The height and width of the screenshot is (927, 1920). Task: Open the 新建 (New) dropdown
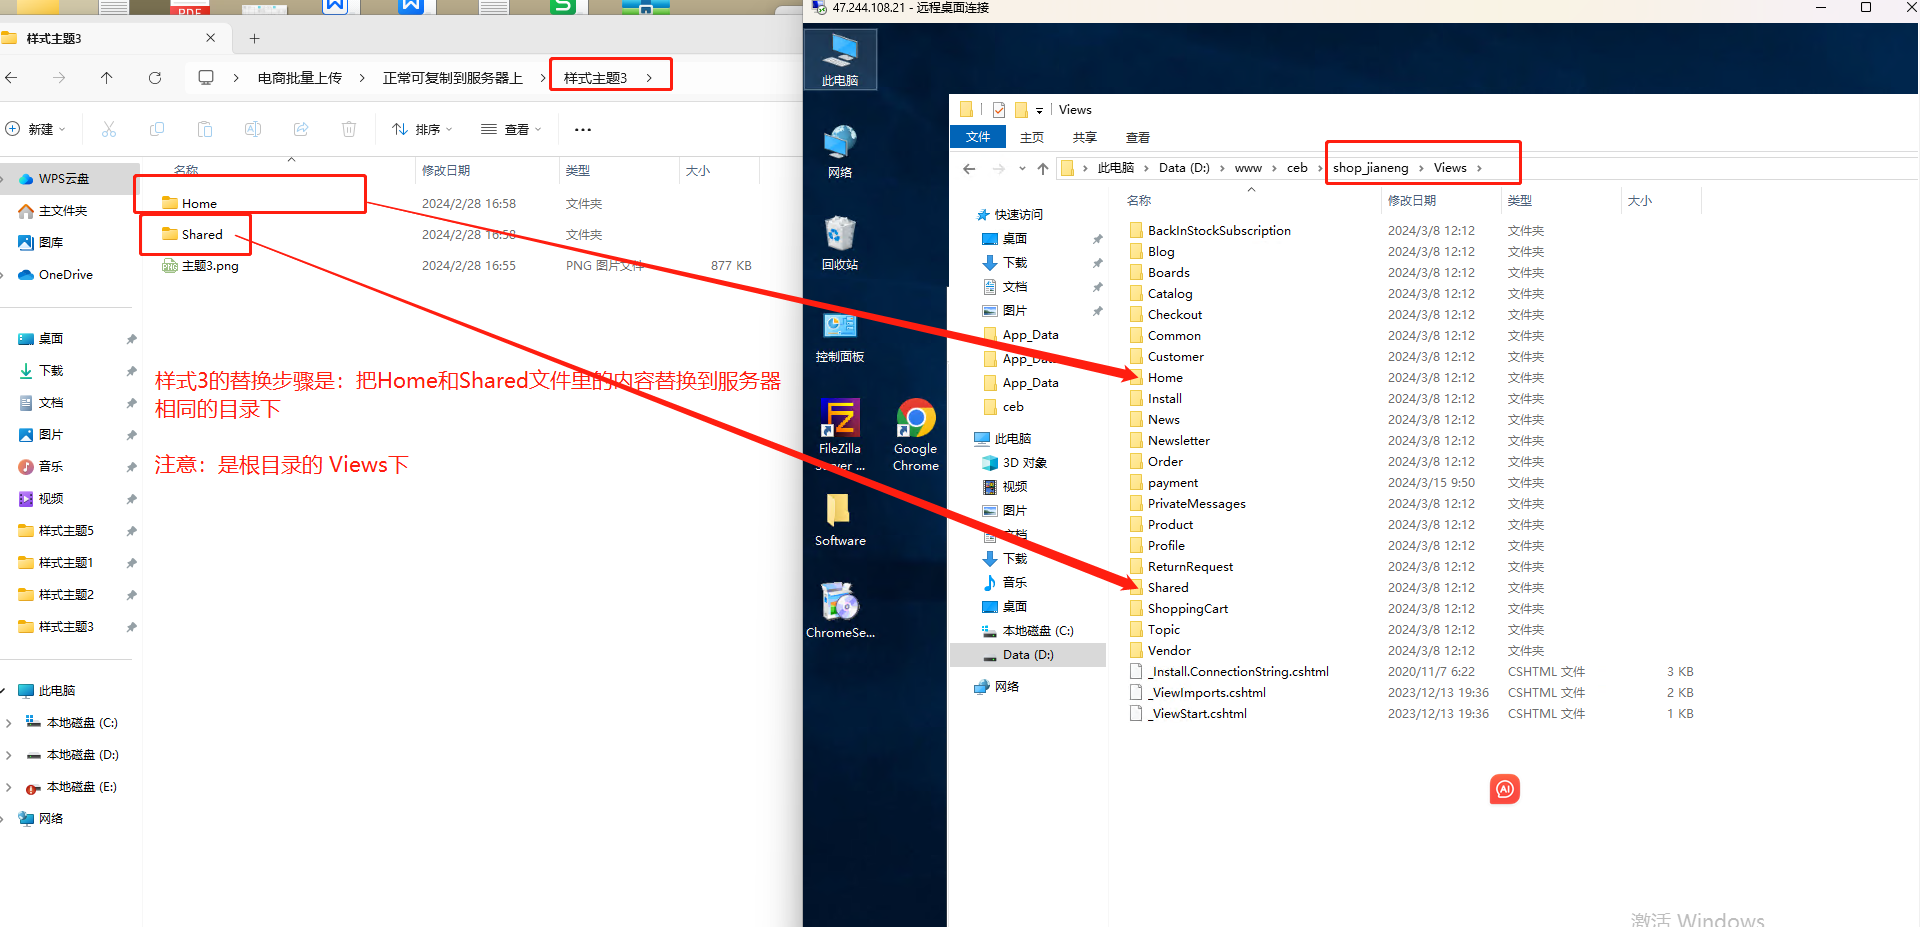tap(36, 129)
